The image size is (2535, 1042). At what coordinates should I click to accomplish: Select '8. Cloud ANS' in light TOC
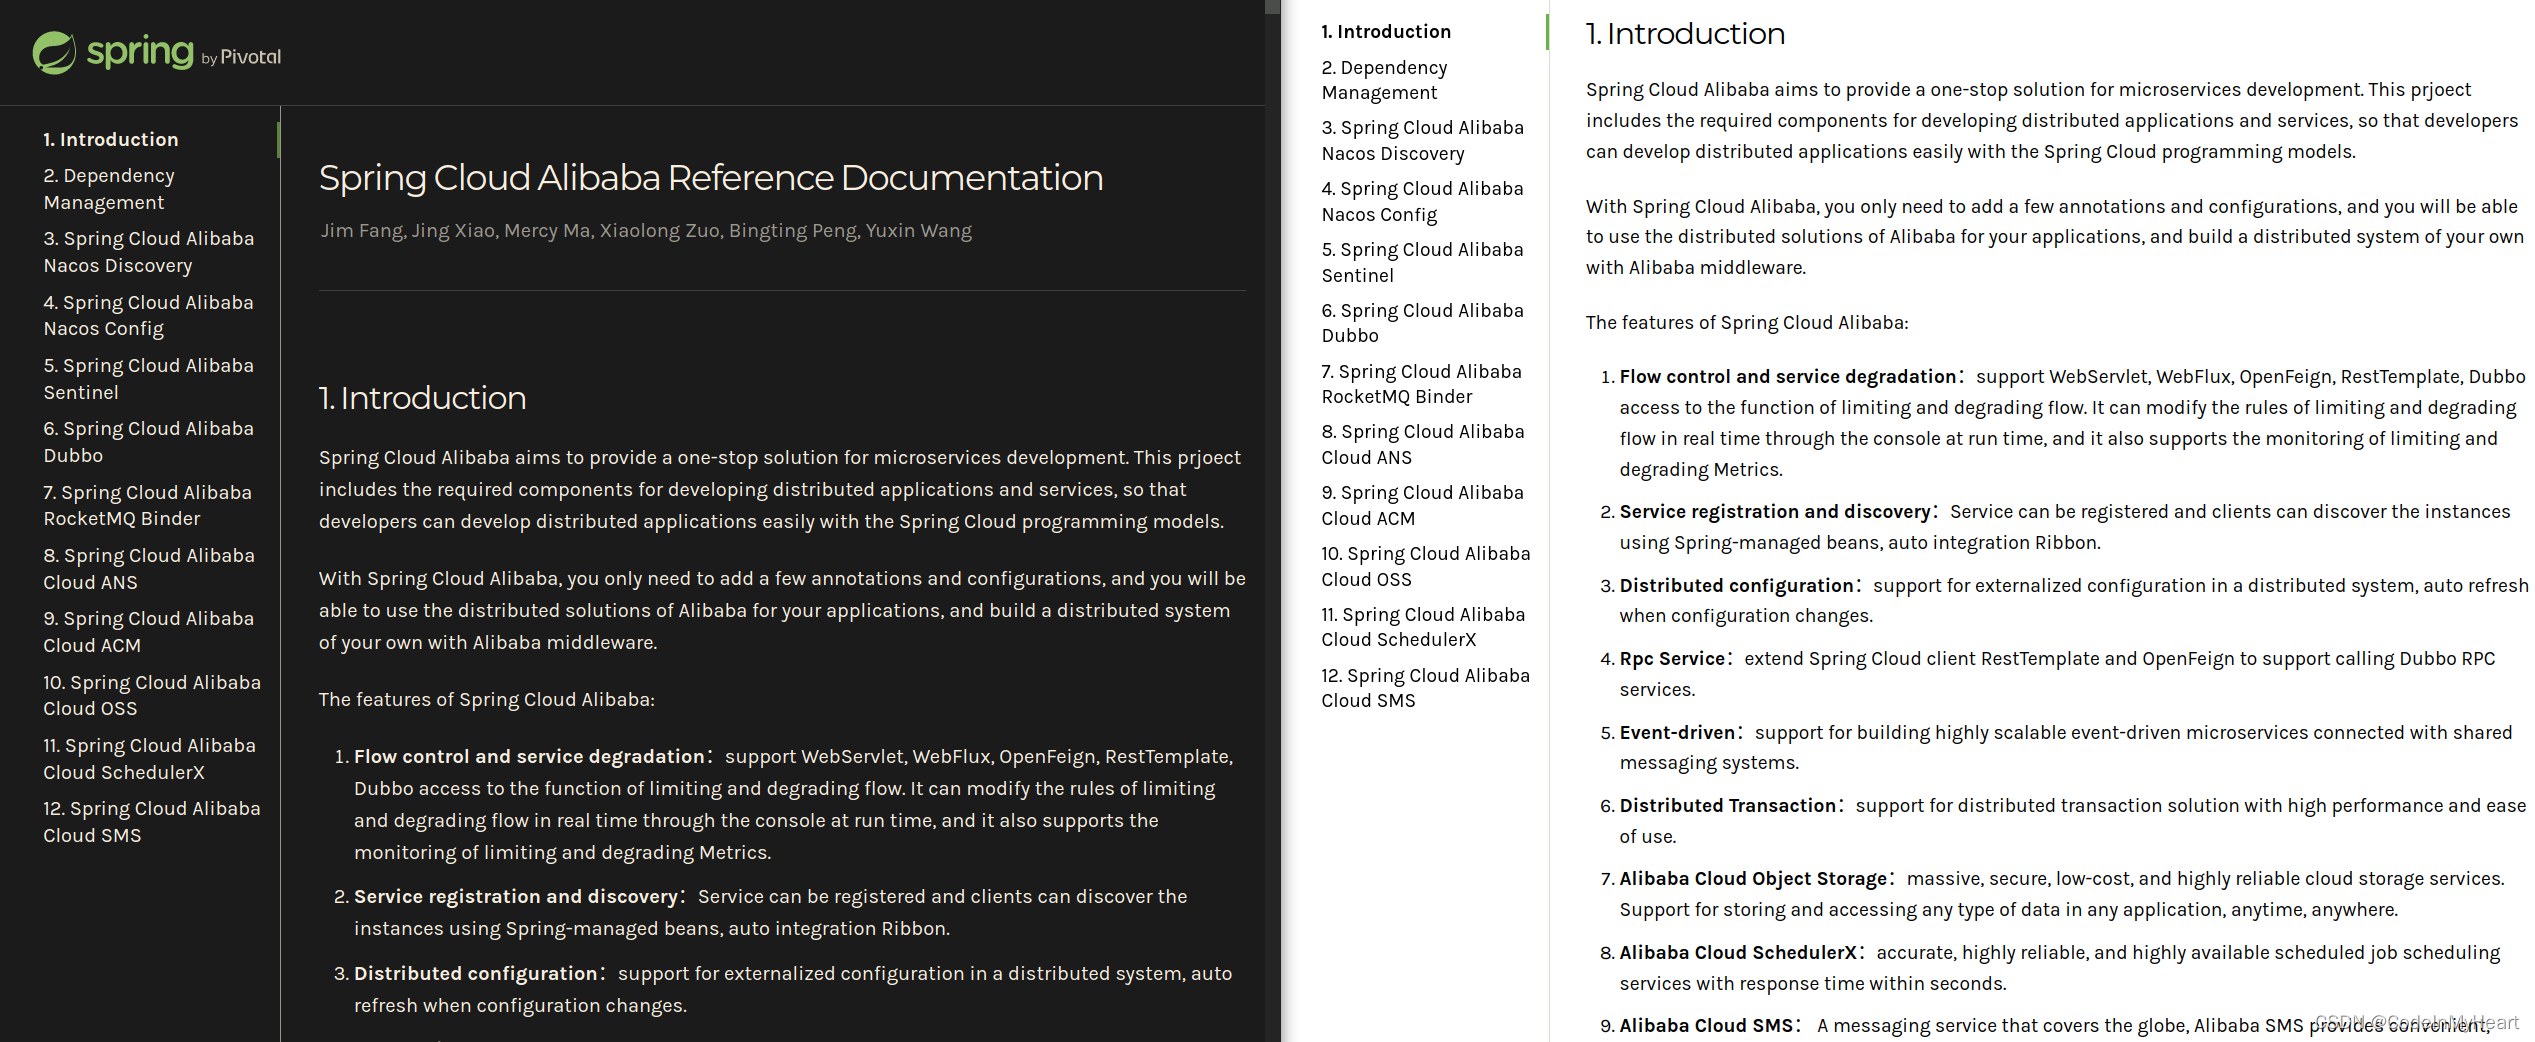click(x=1423, y=444)
